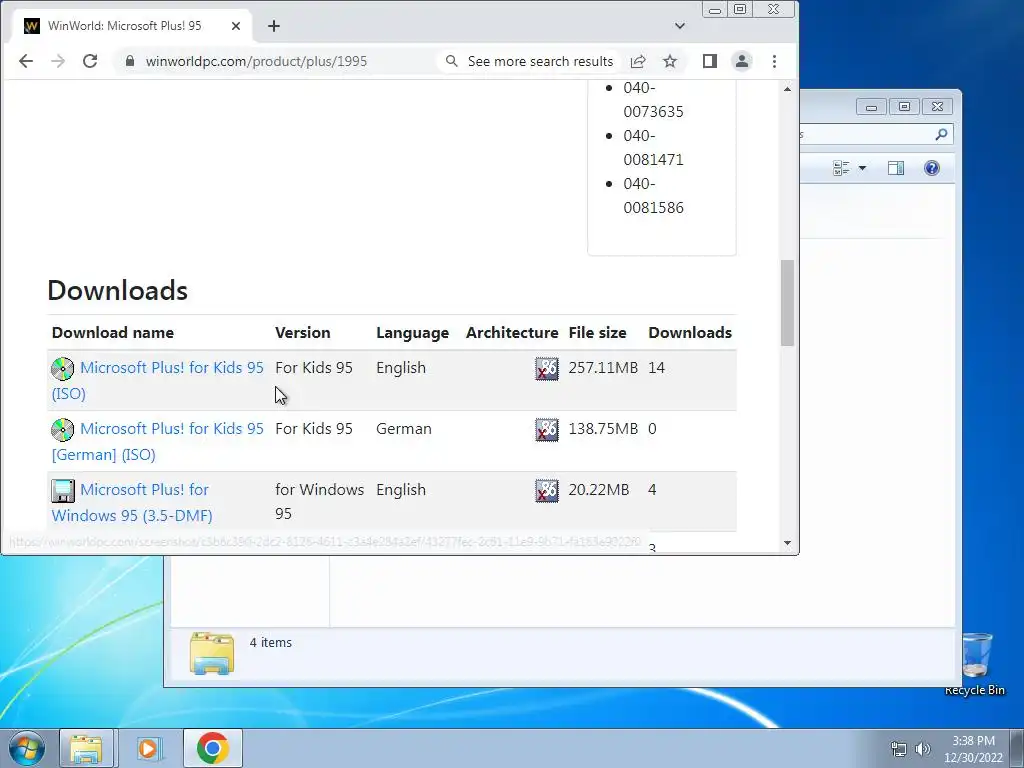Click the taskbar clock showing 3:38 PM
Viewport: 1024px width, 768px height.
point(973,749)
